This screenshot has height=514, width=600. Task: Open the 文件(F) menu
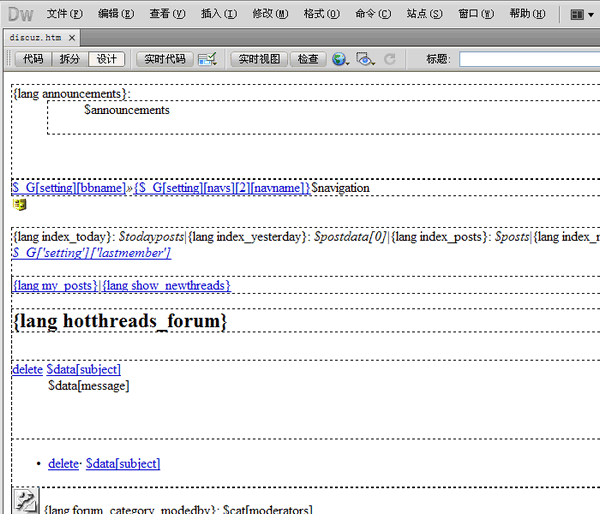point(65,15)
